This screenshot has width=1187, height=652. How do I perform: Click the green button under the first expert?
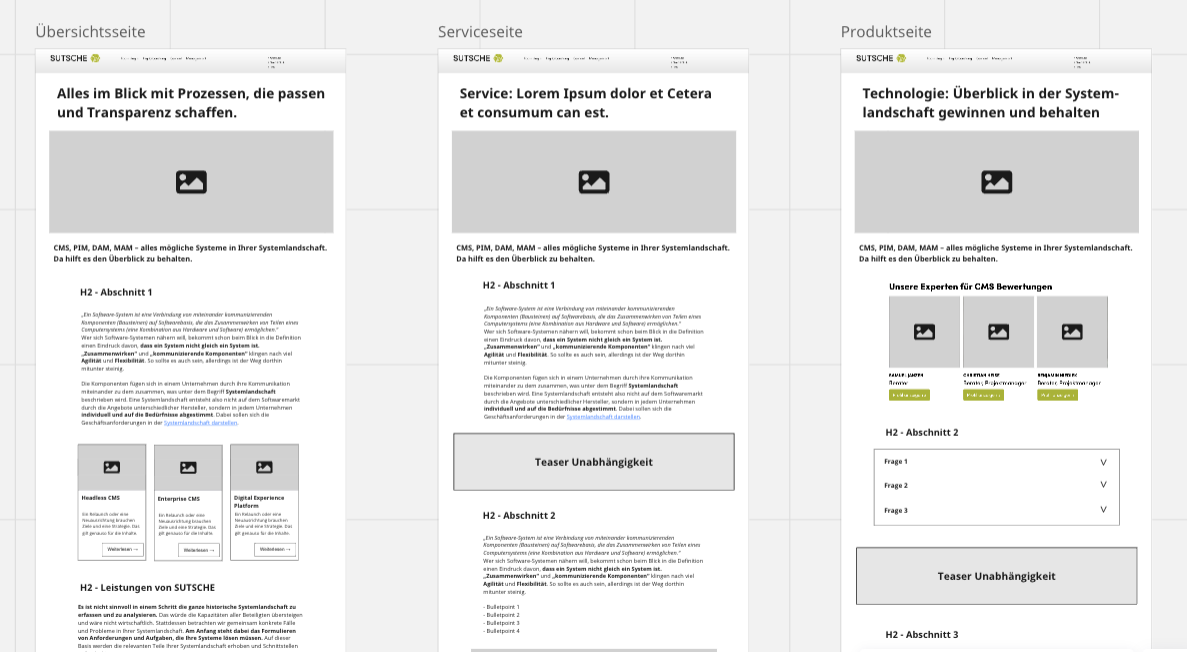pos(910,395)
